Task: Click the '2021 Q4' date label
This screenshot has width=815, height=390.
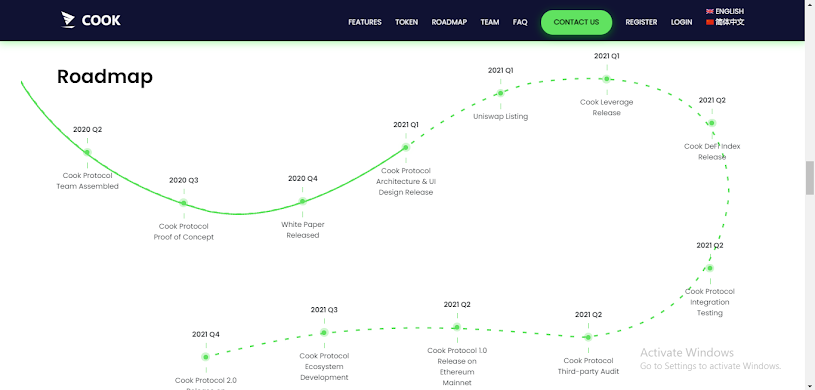Action: [x=206, y=334]
